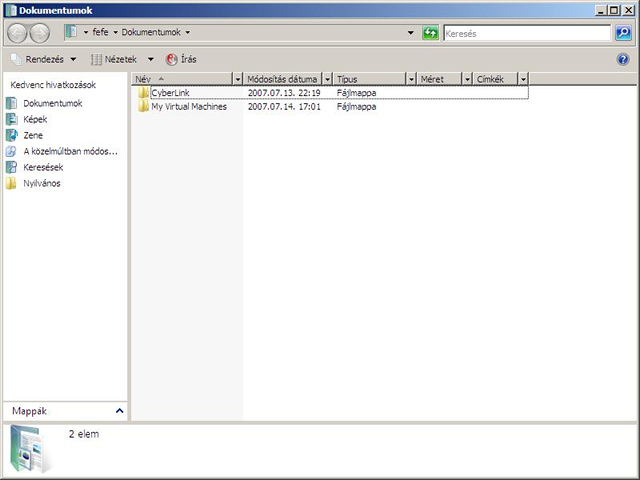The image size is (640, 480).
Task: Click the Mappák pane label
Action: point(29,411)
